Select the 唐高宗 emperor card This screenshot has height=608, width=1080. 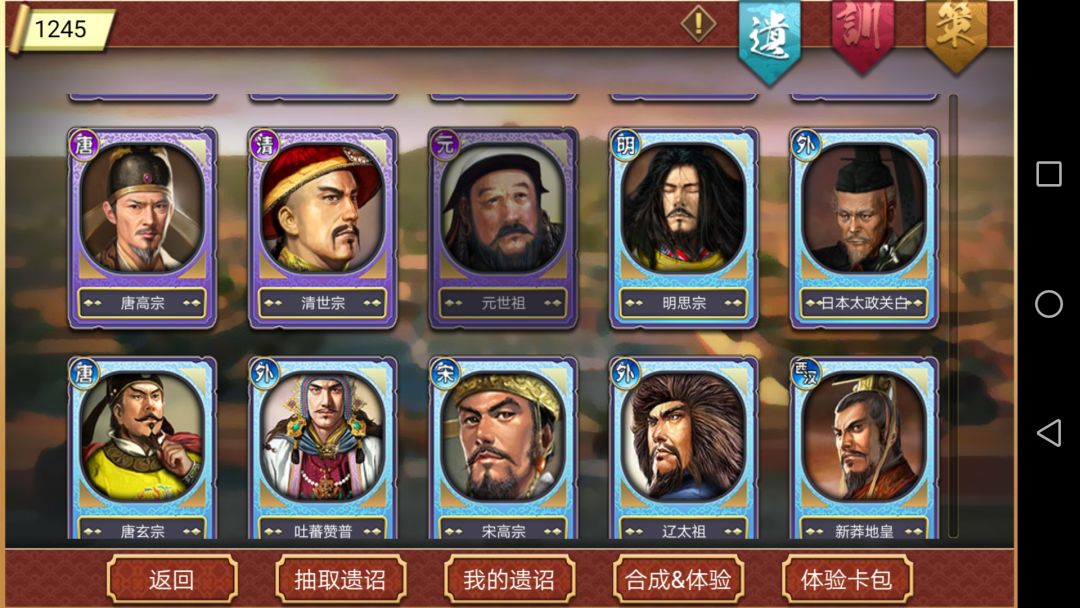tap(143, 228)
